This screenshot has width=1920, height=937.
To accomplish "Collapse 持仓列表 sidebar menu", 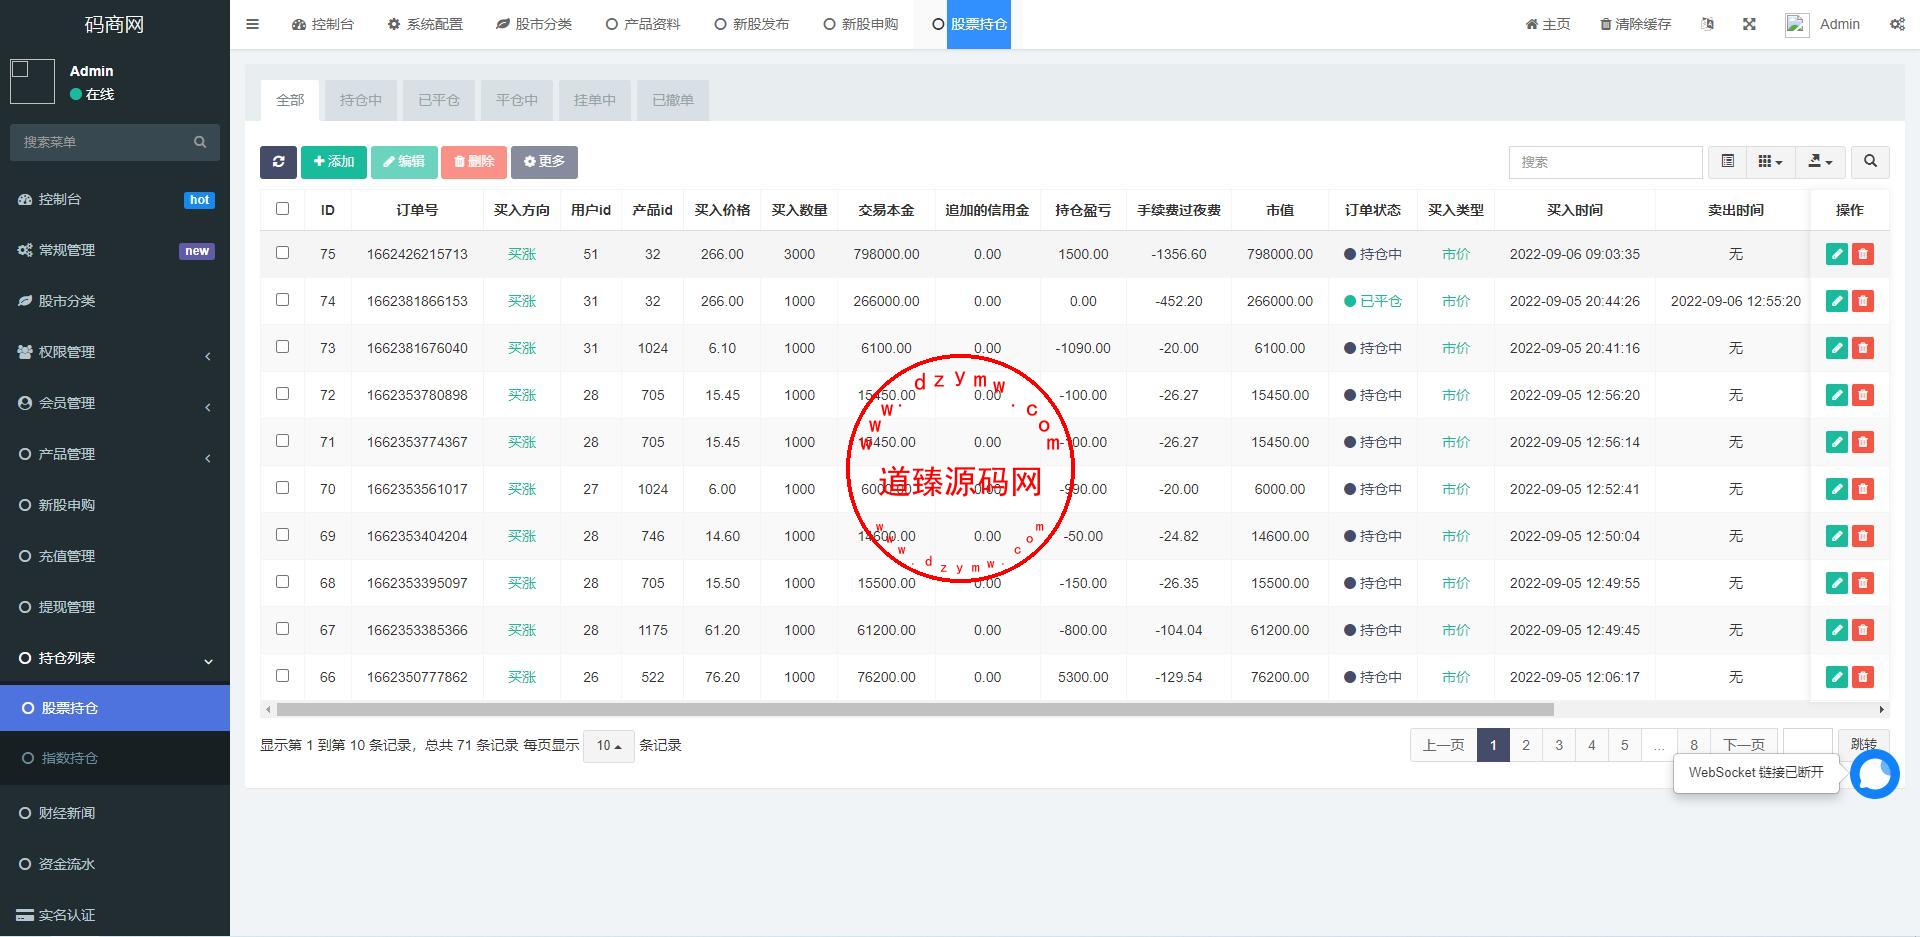I will coord(115,658).
